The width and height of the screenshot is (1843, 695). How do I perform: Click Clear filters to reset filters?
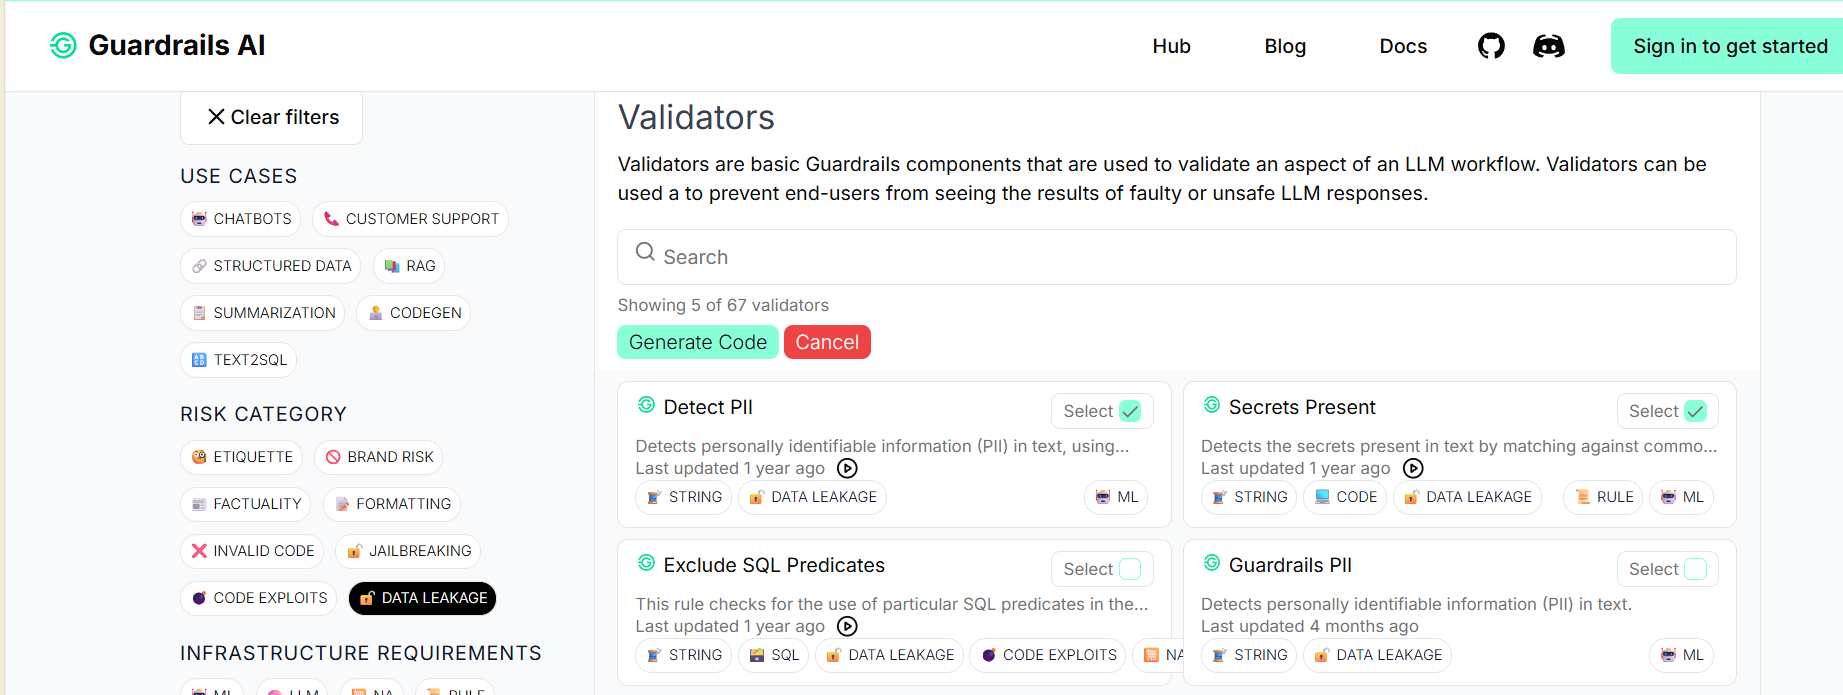[271, 117]
